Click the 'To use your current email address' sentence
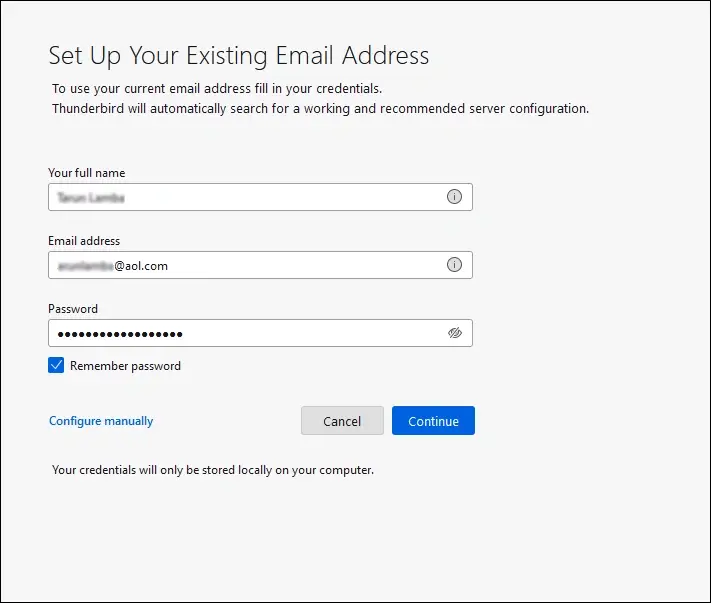Screen dimensions: 711x603 tap(217, 89)
